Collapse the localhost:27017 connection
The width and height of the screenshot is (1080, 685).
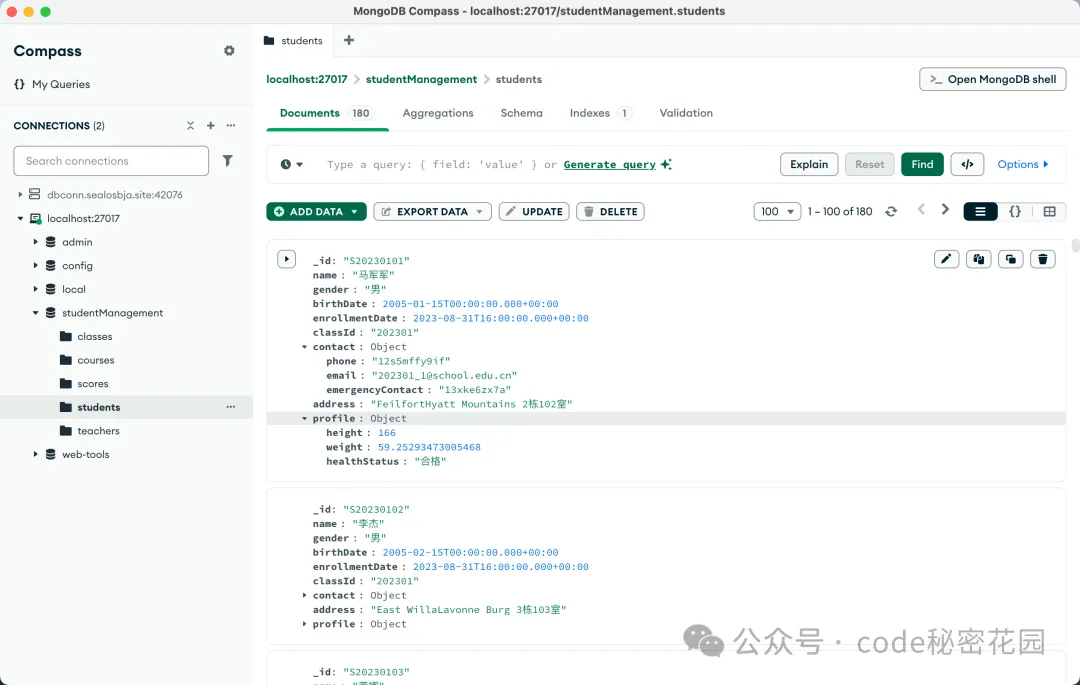(x=20, y=218)
